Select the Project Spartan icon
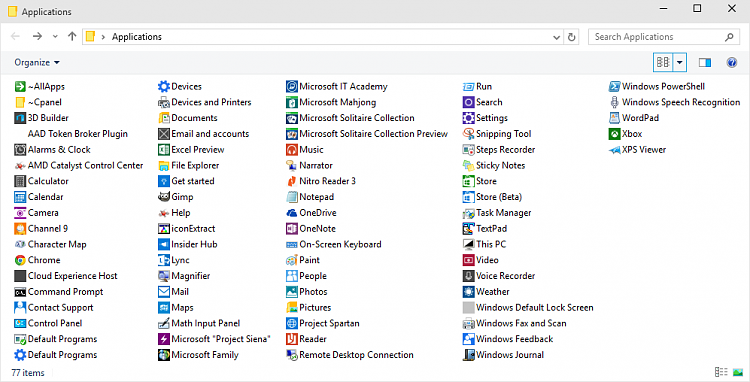Screen dimensions: 750x382 tap(292, 323)
